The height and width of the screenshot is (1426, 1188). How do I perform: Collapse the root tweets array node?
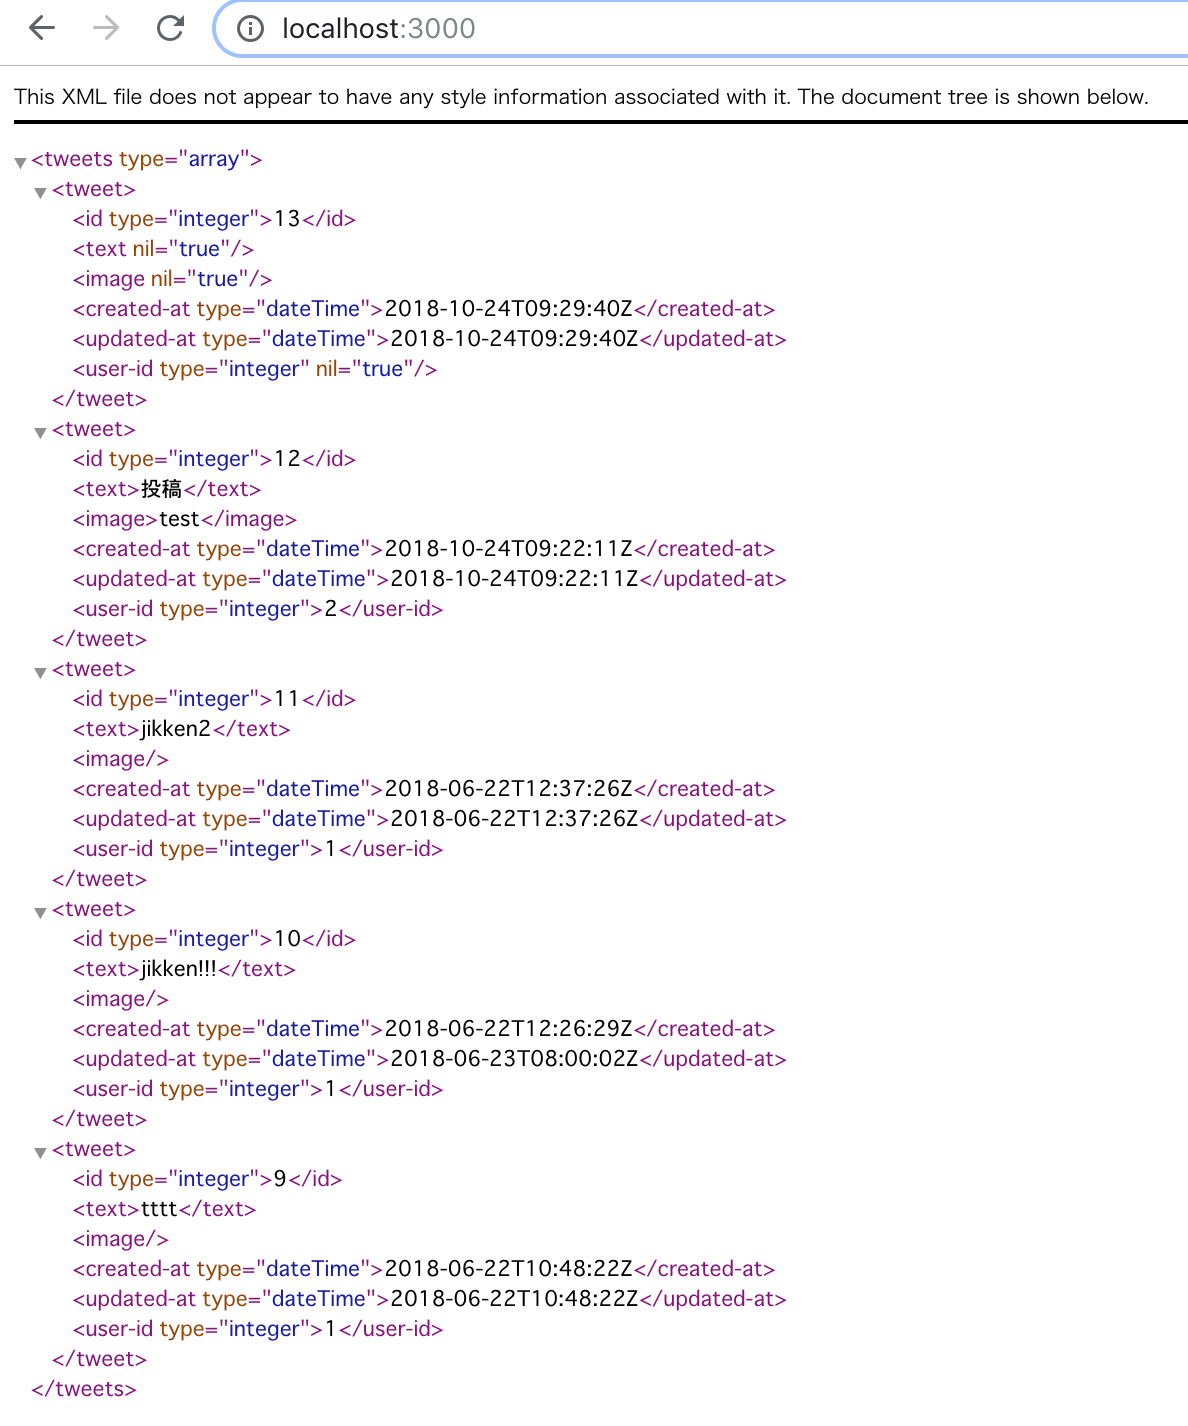pos(20,162)
